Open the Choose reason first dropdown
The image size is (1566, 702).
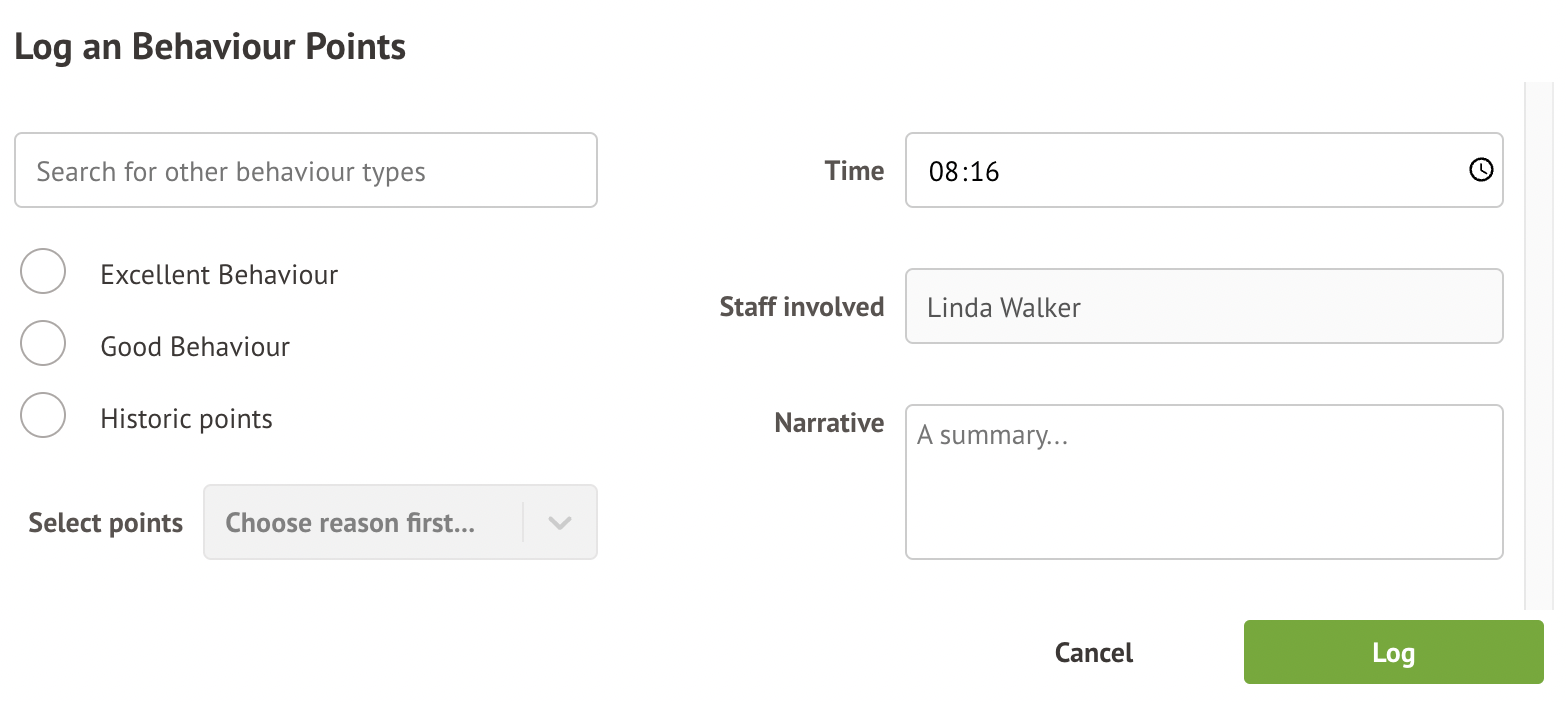[x=362, y=522]
